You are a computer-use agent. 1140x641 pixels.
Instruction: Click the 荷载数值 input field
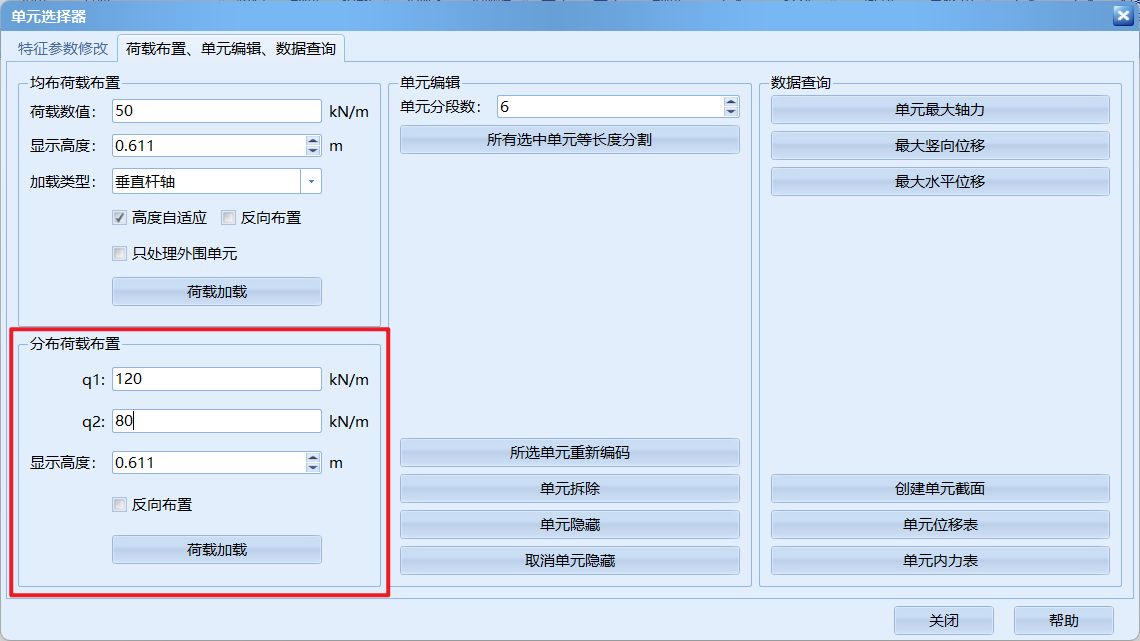216,111
